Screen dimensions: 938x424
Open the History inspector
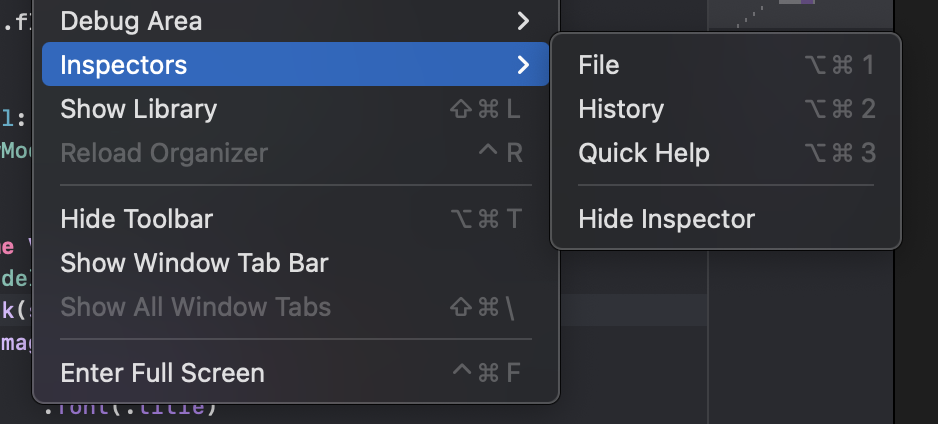coord(621,109)
